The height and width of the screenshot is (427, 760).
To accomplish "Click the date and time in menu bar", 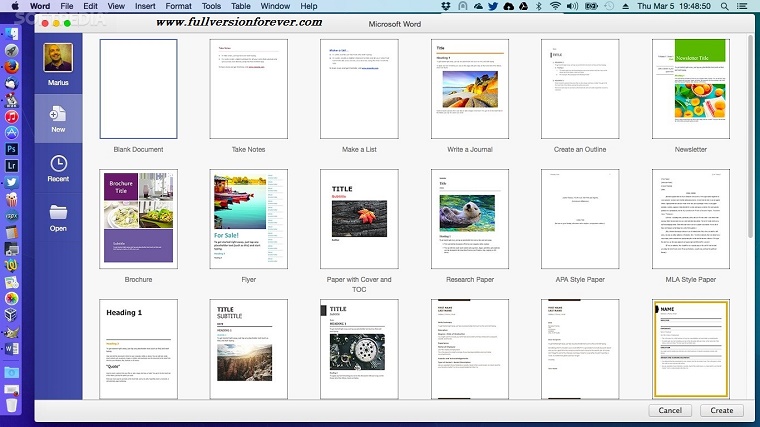I will click(674, 6).
